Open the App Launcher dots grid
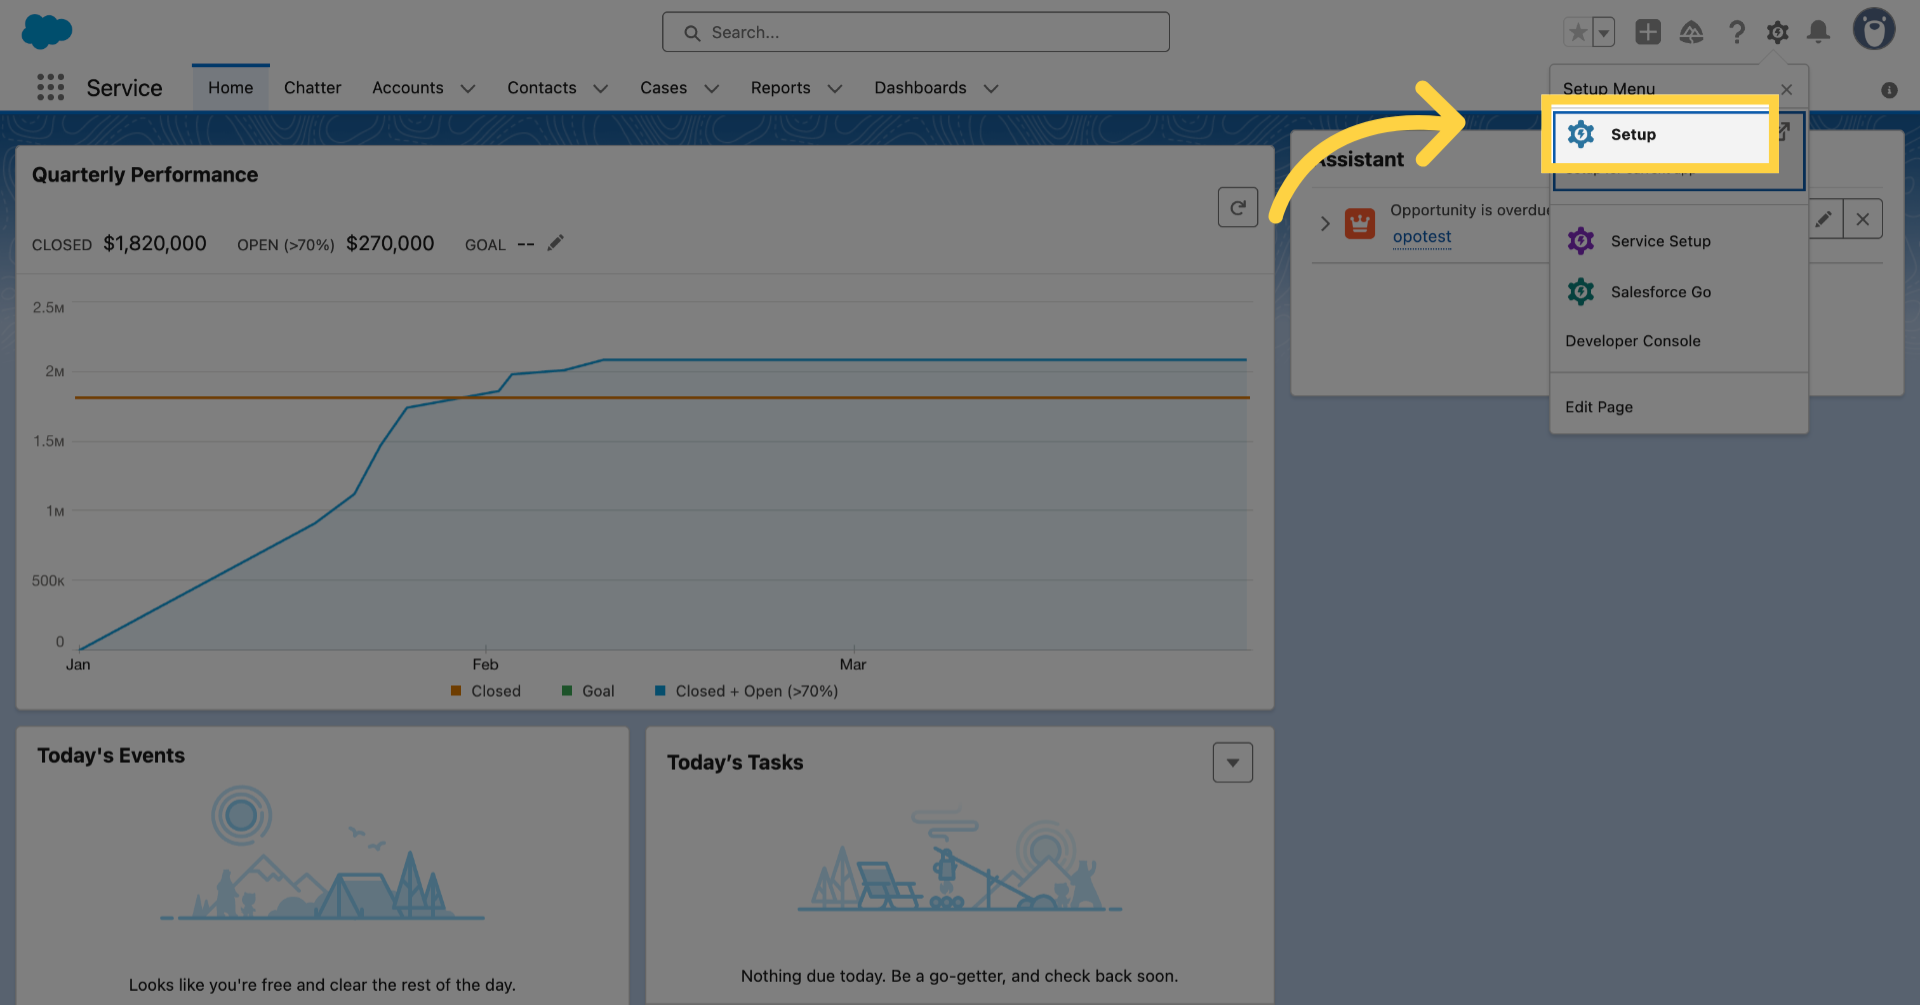1920x1005 pixels. click(x=50, y=88)
